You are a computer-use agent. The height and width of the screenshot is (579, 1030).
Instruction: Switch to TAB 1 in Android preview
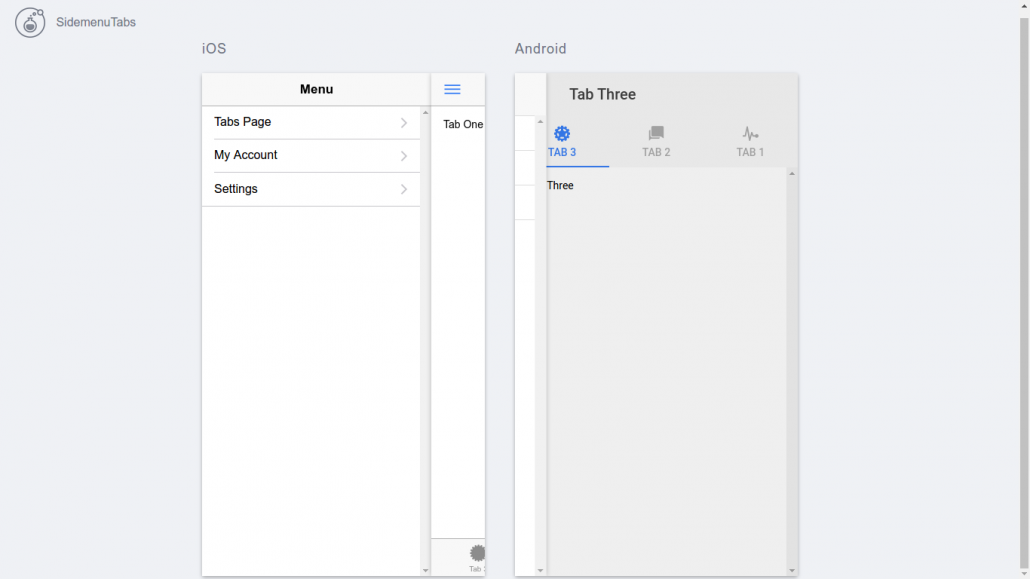point(750,152)
